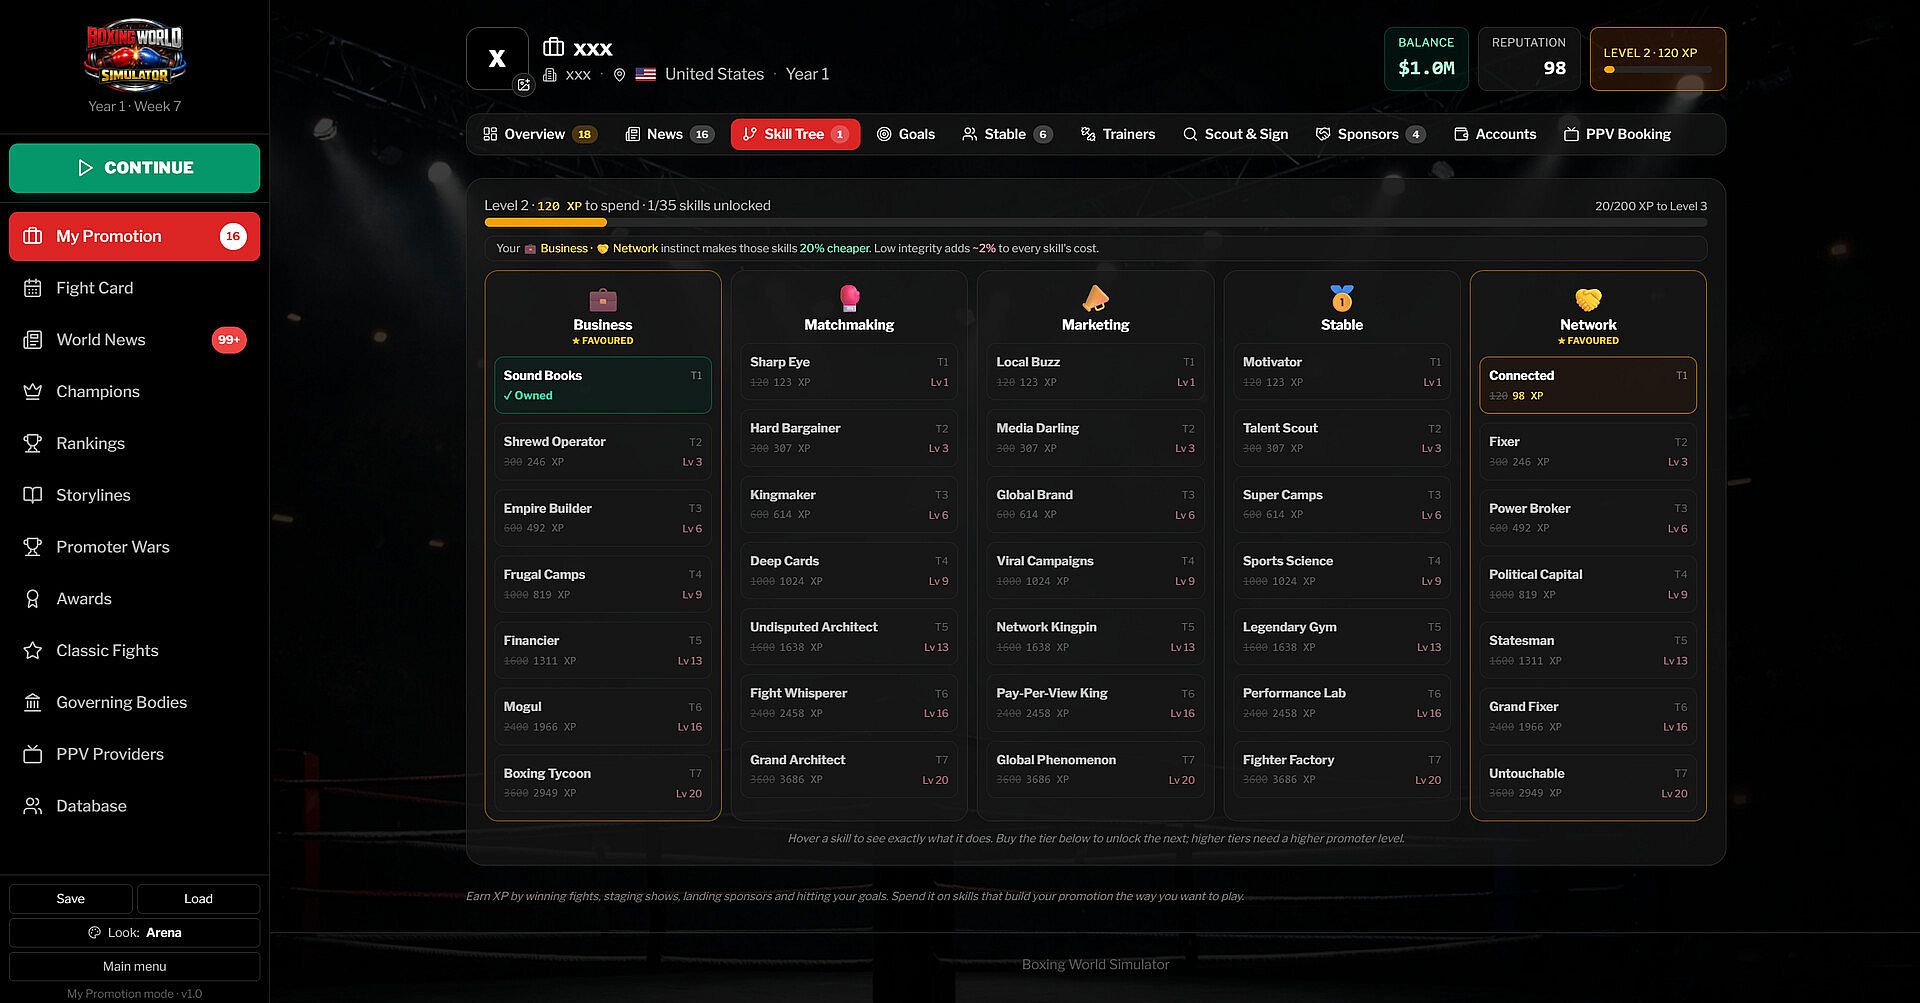This screenshot has height=1003, width=1920.
Task: Click the green CONTINUE button
Action: (x=134, y=168)
